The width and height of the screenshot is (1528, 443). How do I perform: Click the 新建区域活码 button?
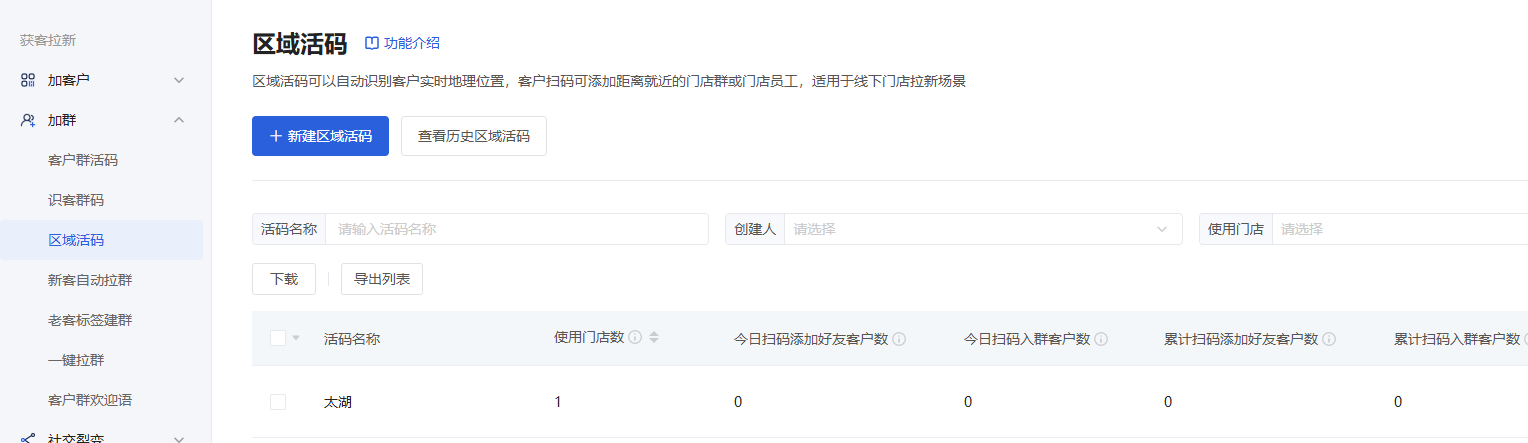(x=320, y=136)
